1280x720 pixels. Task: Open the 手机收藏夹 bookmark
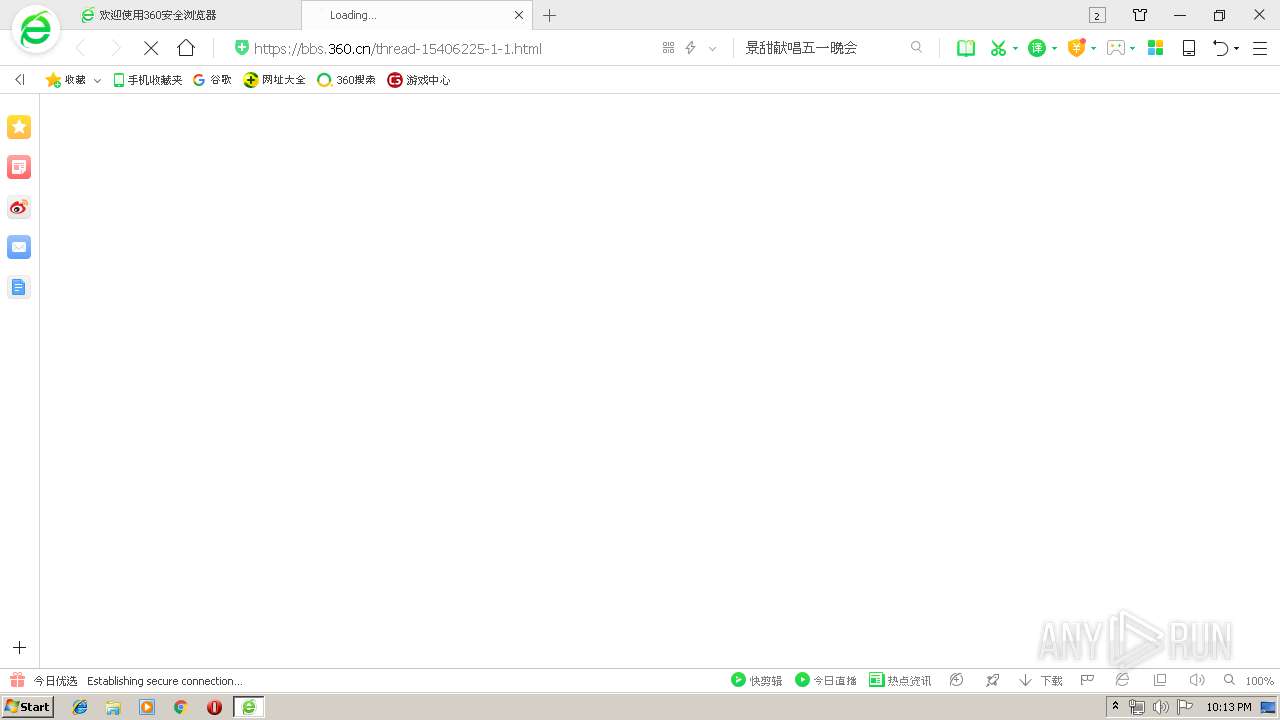148,80
